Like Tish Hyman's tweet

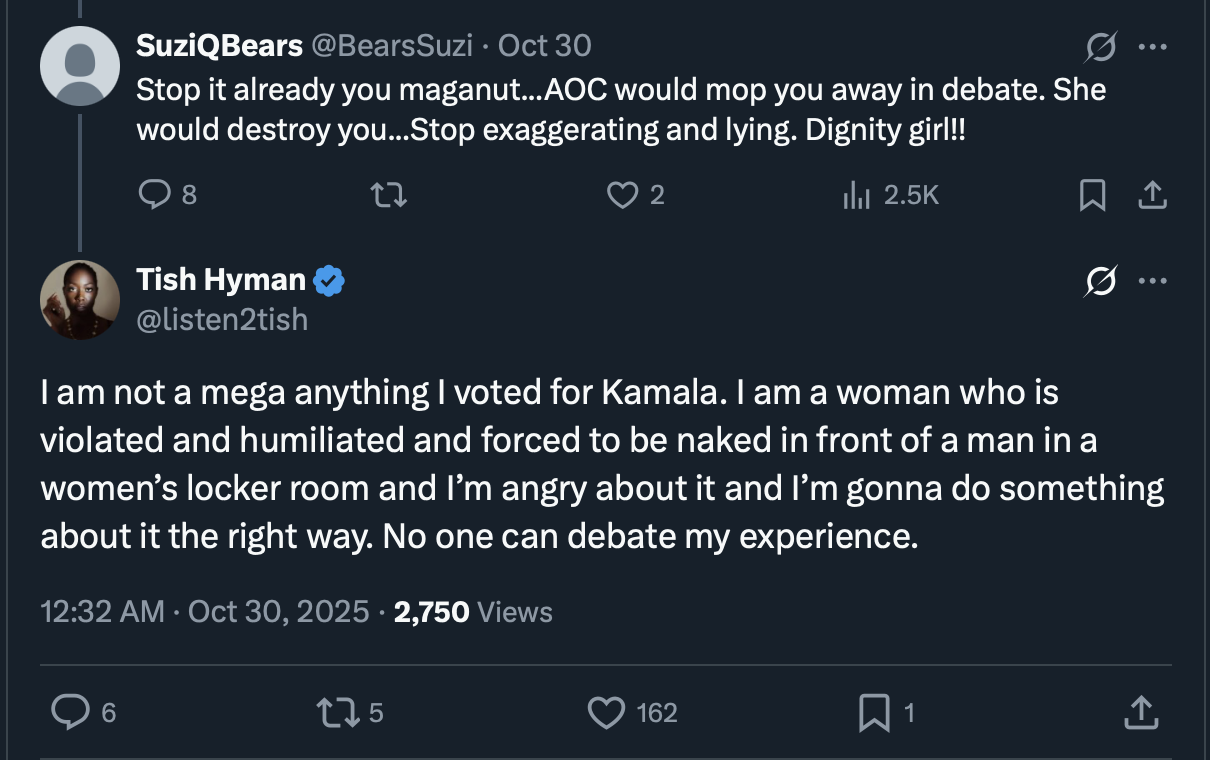coord(605,712)
